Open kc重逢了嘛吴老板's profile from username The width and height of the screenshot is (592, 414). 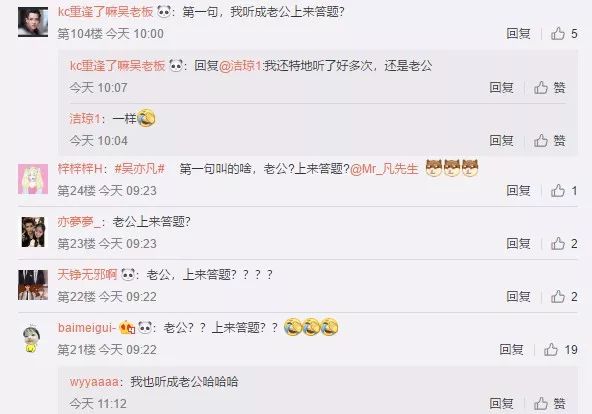[105, 12]
